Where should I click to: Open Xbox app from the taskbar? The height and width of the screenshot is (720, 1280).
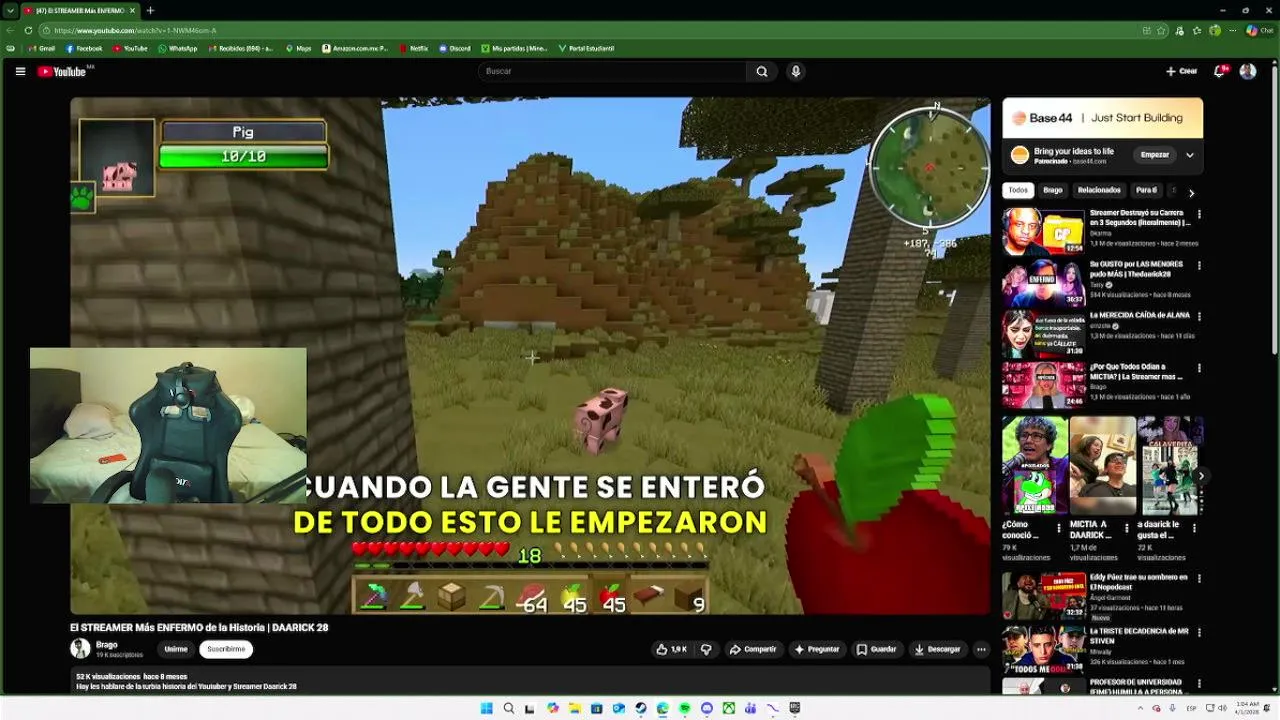tap(729, 708)
